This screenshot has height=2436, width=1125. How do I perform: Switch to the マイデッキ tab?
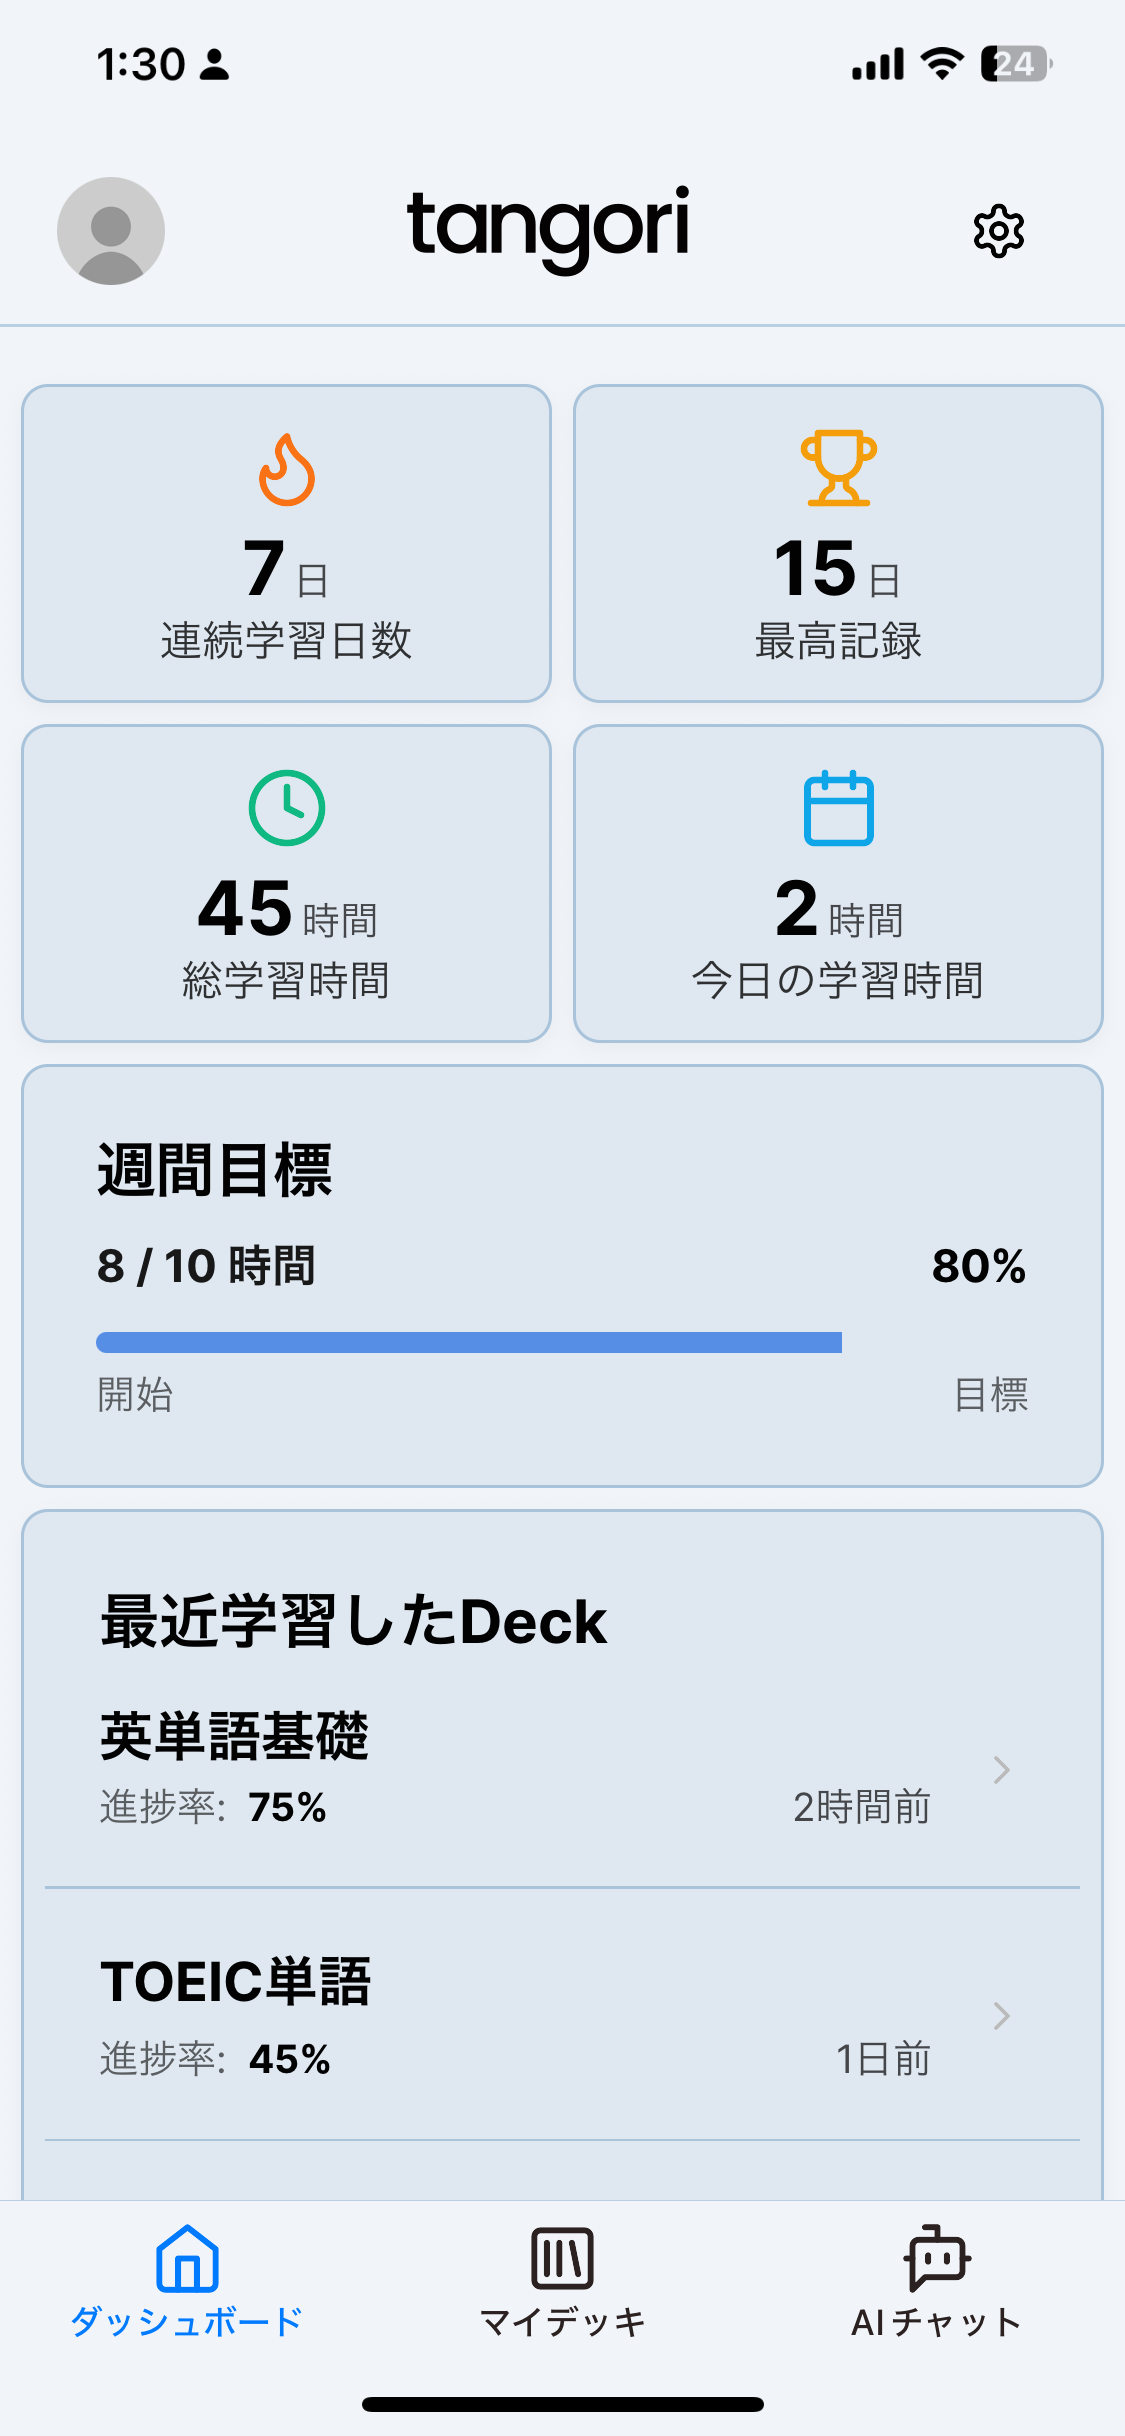click(x=562, y=2321)
